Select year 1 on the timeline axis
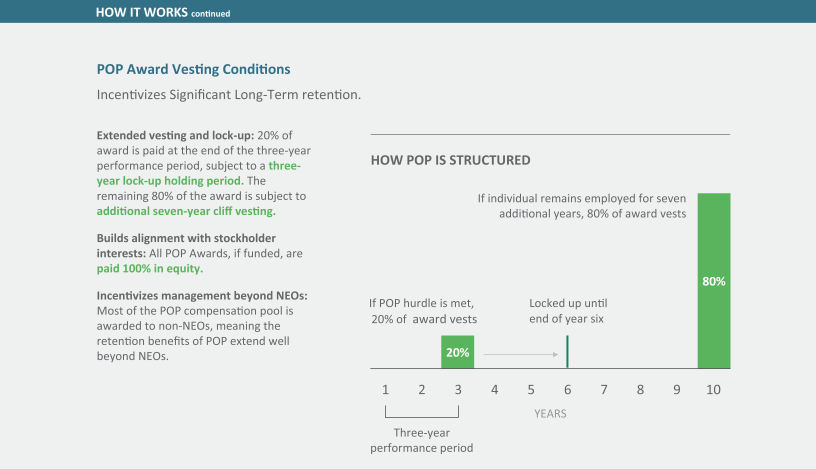Screen dimensions: 816x469 (x=385, y=388)
